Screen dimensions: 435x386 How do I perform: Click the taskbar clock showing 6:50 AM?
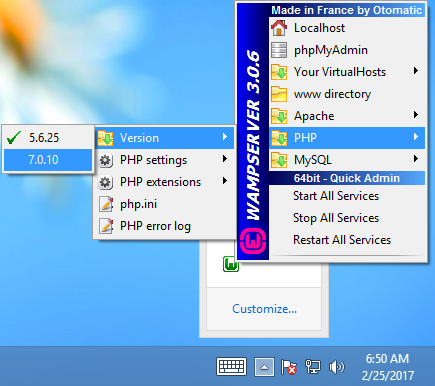387,359
